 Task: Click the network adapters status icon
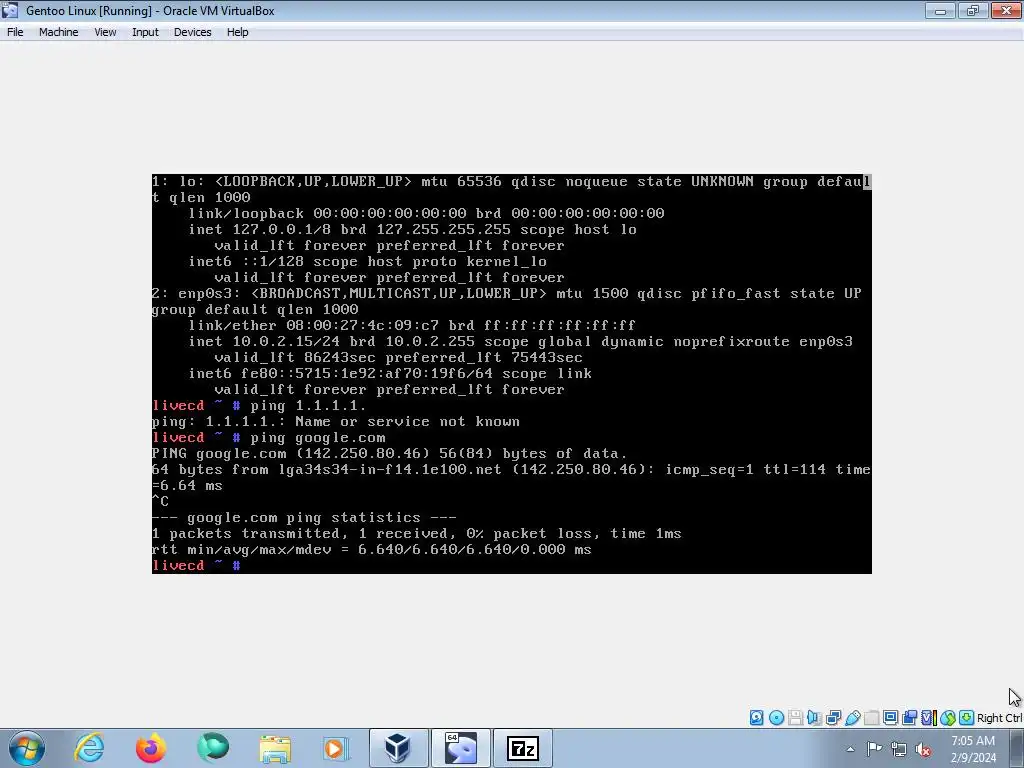pos(833,718)
